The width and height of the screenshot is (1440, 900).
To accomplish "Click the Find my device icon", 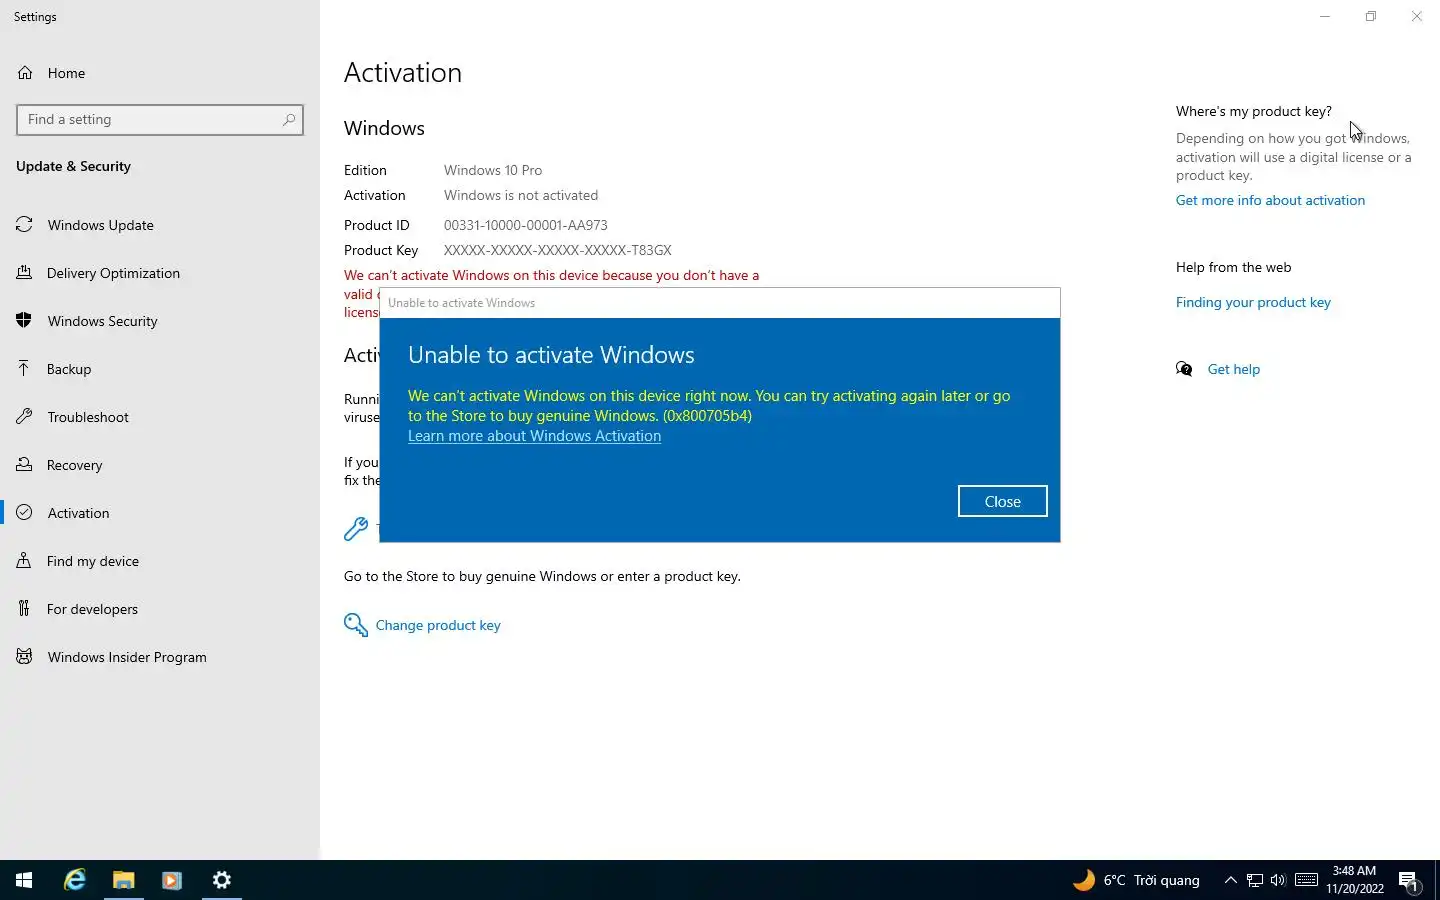I will coord(25,561).
